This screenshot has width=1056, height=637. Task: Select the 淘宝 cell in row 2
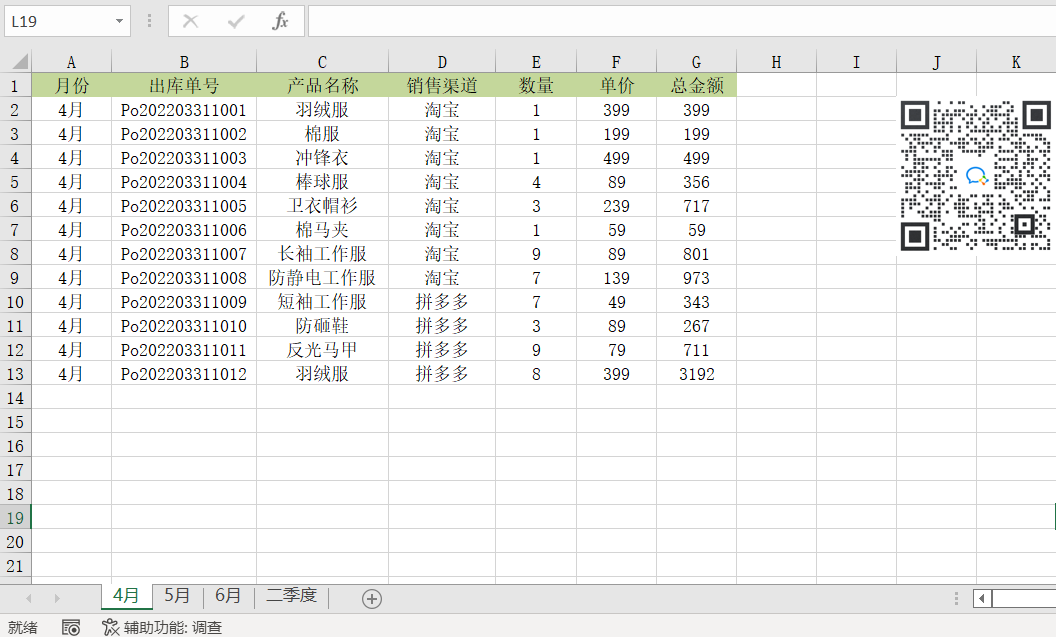tap(442, 110)
